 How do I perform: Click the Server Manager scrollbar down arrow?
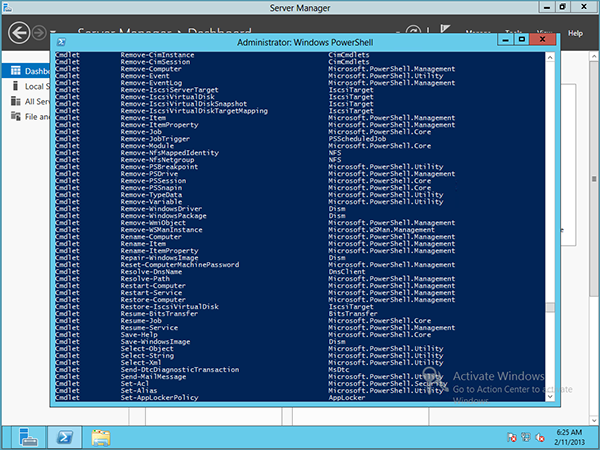click(x=594, y=420)
